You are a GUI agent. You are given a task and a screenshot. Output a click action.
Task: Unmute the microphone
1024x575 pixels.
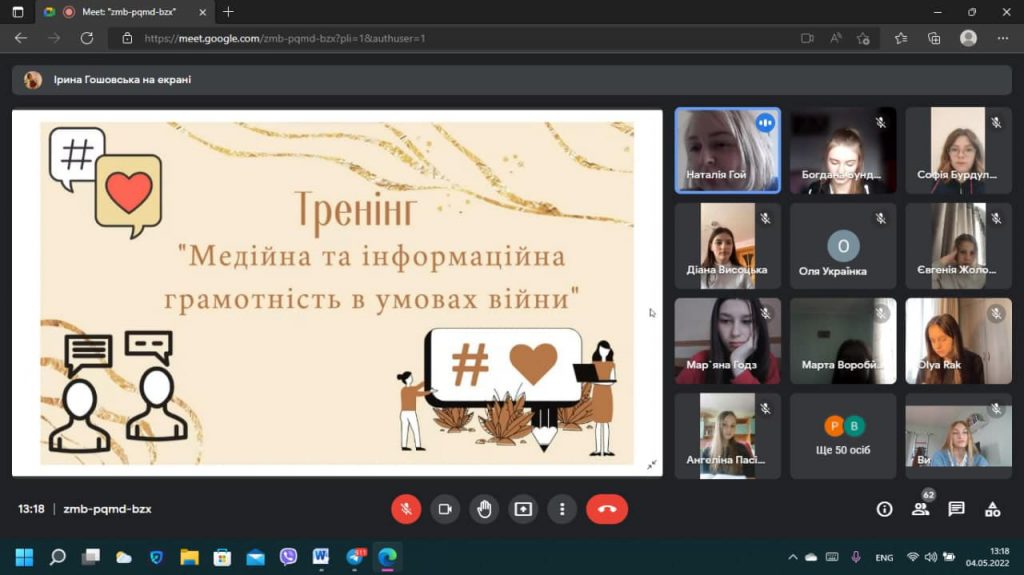[x=406, y=509]
